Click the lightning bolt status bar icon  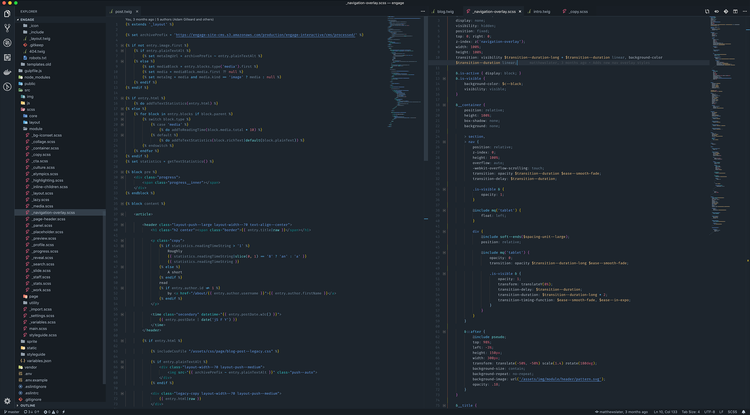click(x=64, y=412)
